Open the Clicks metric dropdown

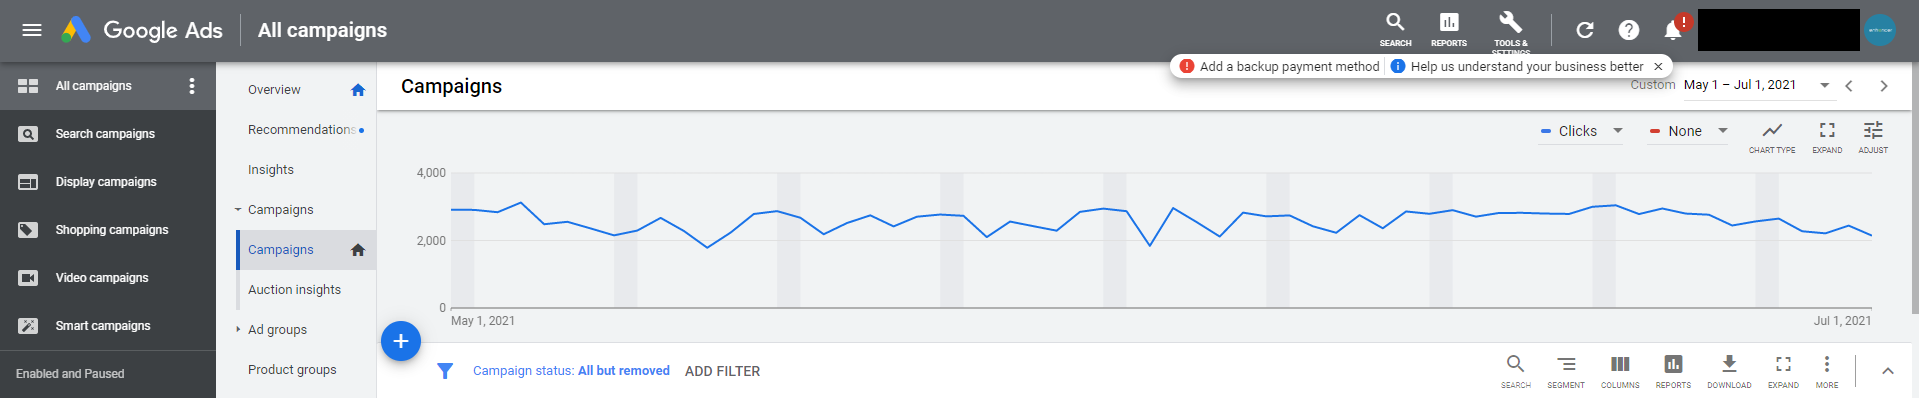click(x=1581, y=131)
